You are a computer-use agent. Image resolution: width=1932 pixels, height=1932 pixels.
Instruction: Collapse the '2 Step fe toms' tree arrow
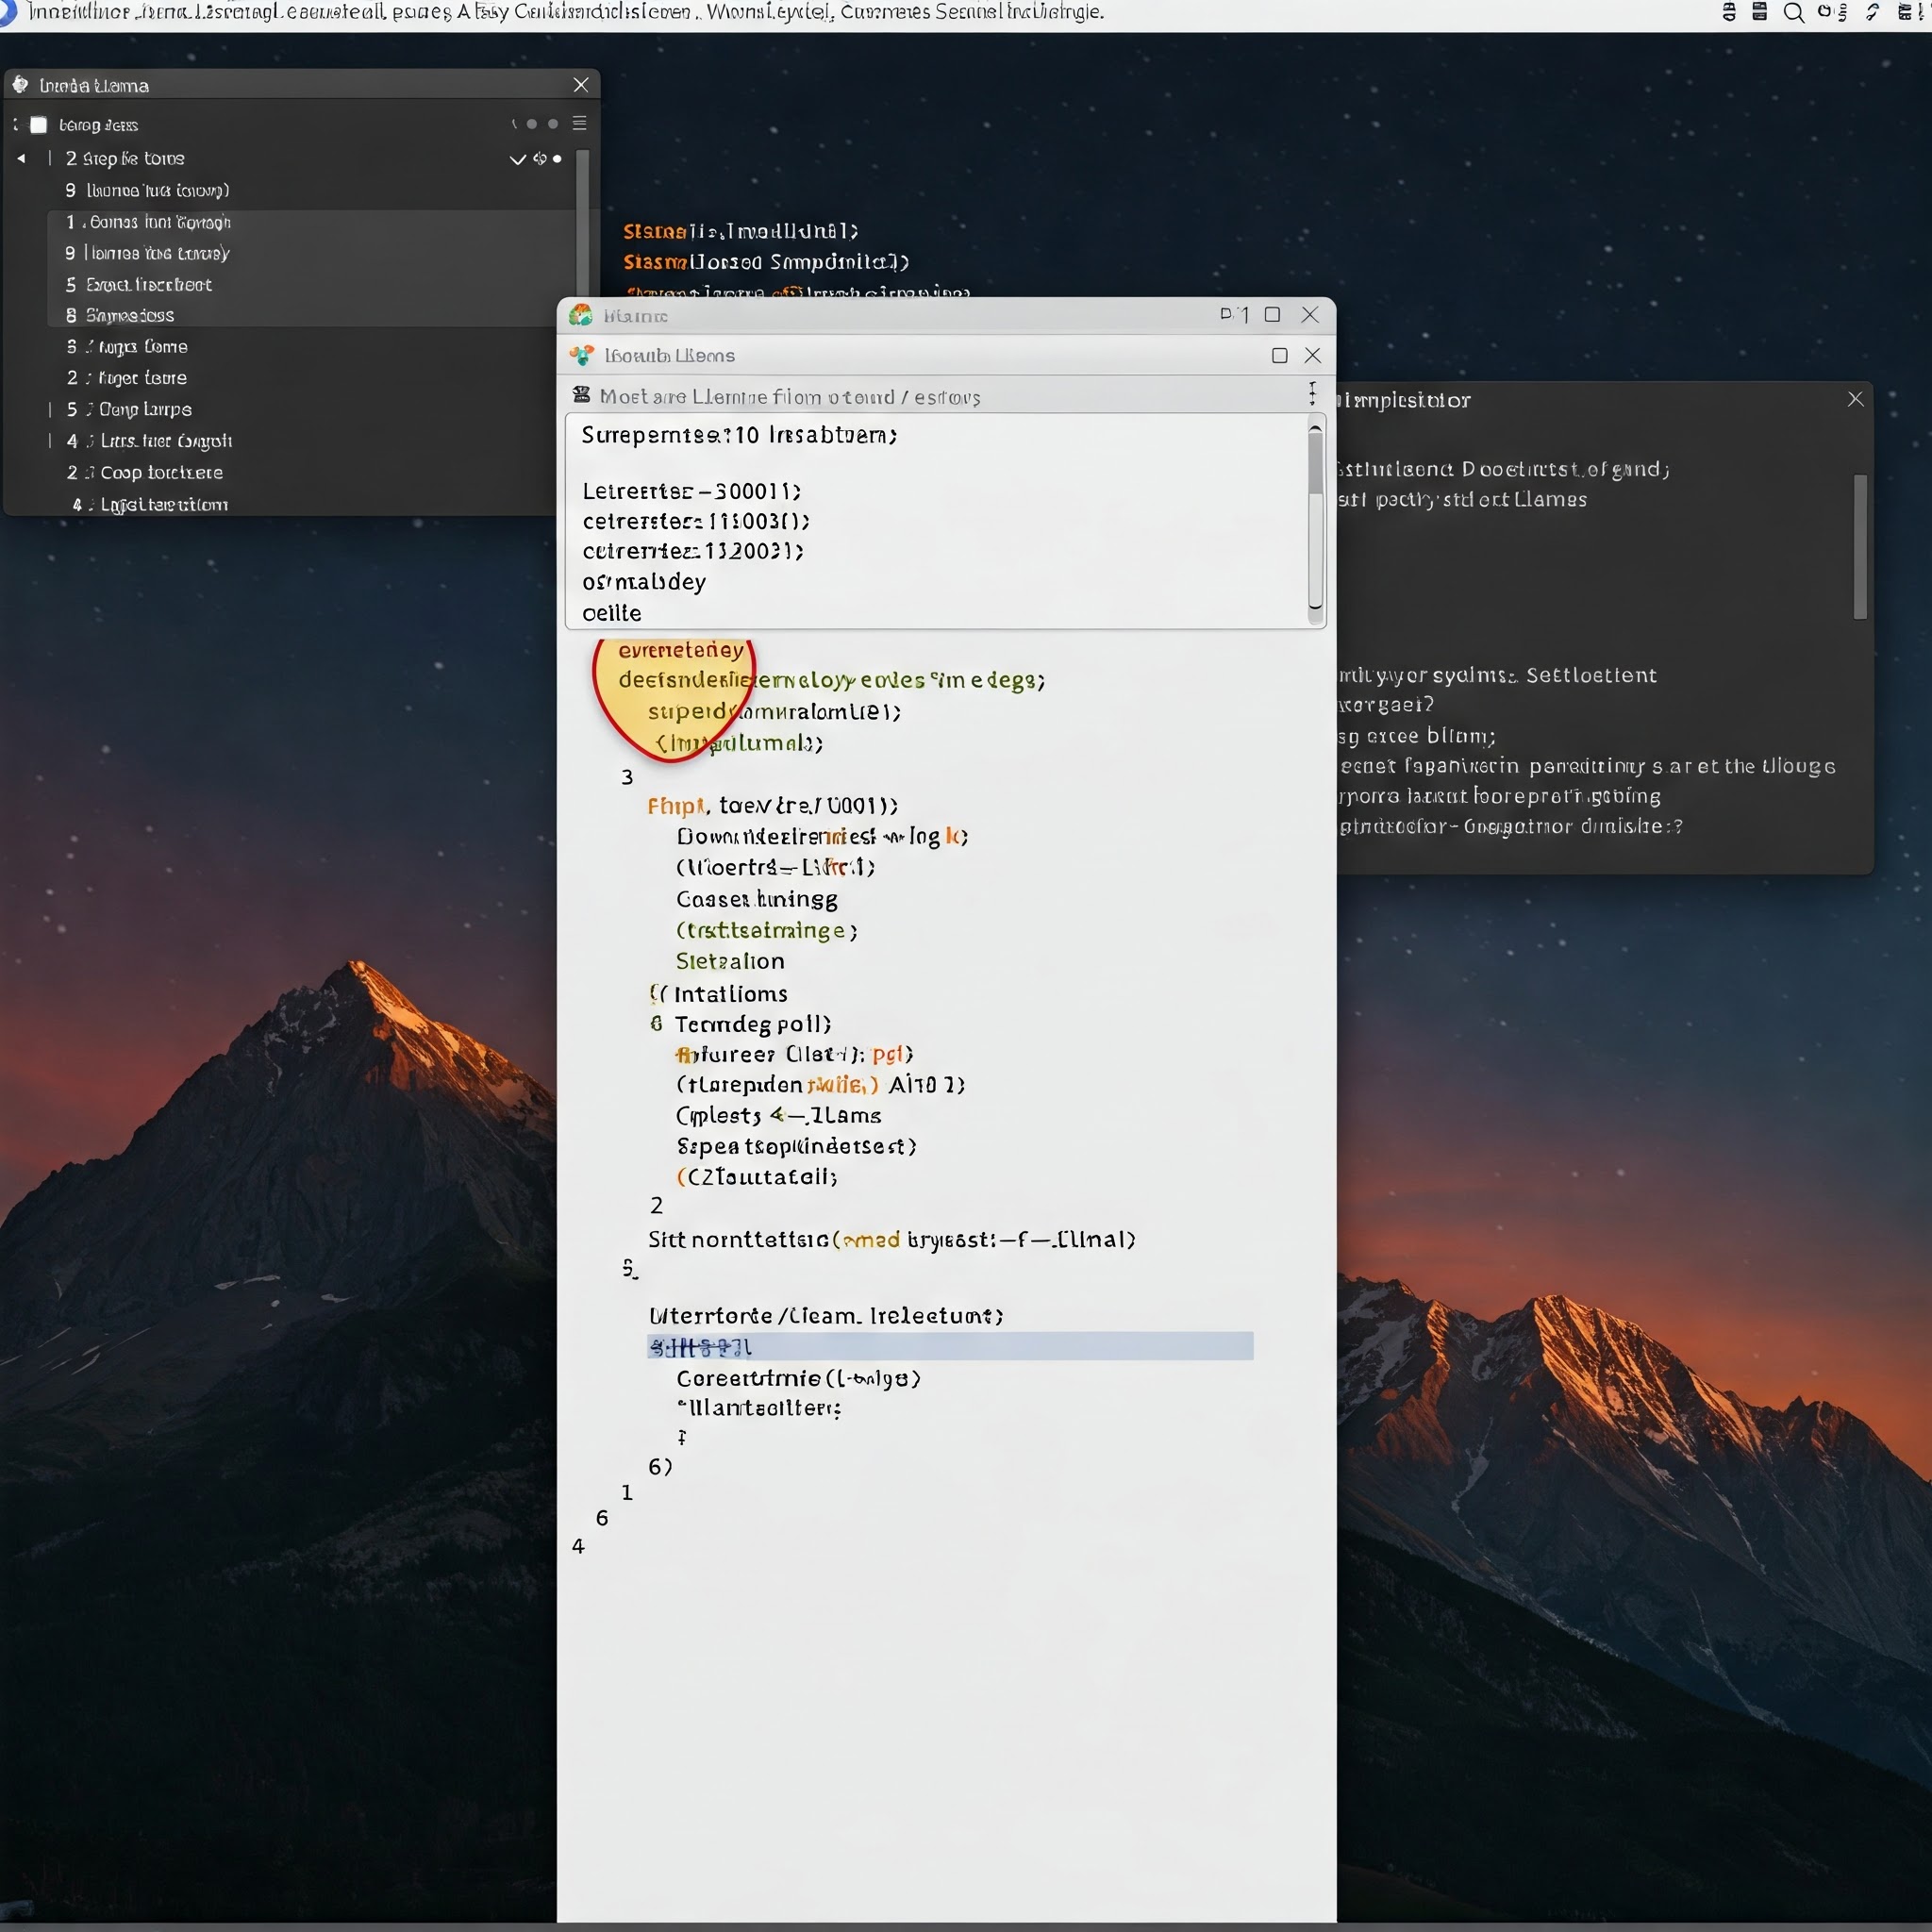tap(21, 159)
